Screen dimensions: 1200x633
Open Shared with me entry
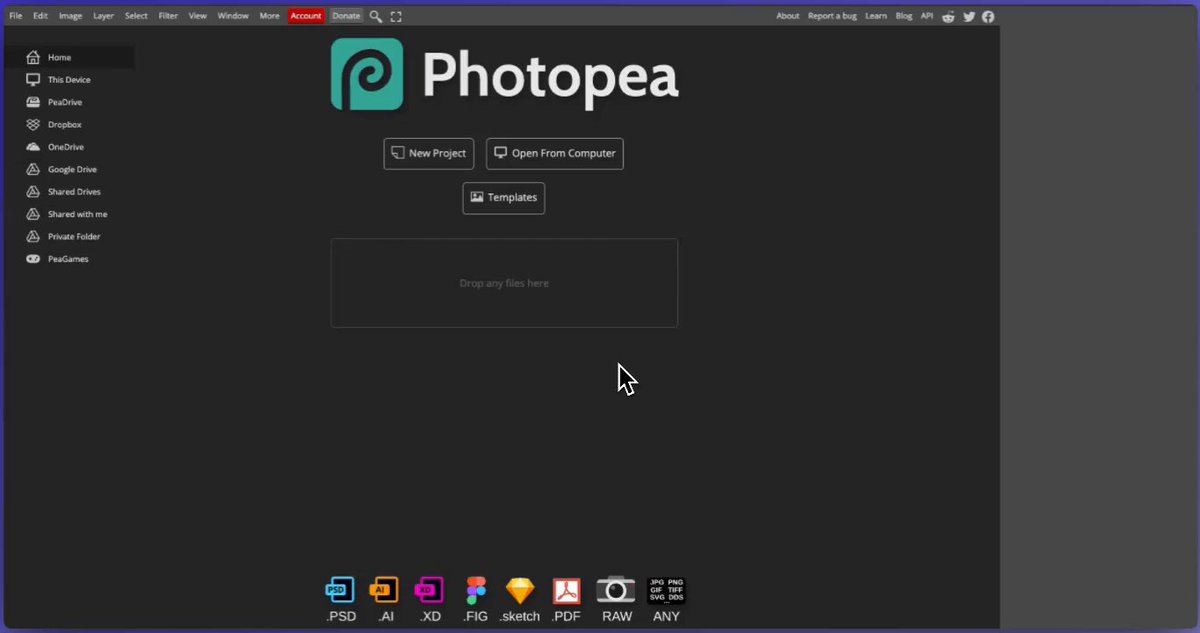pyautogui.click(x=69, y=214)
